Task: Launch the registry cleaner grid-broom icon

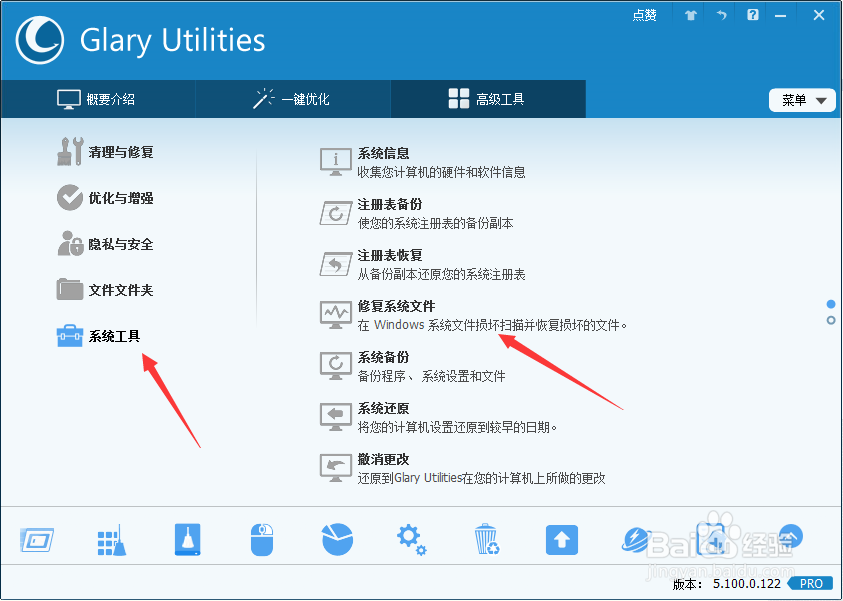Action: pos(112,540)
